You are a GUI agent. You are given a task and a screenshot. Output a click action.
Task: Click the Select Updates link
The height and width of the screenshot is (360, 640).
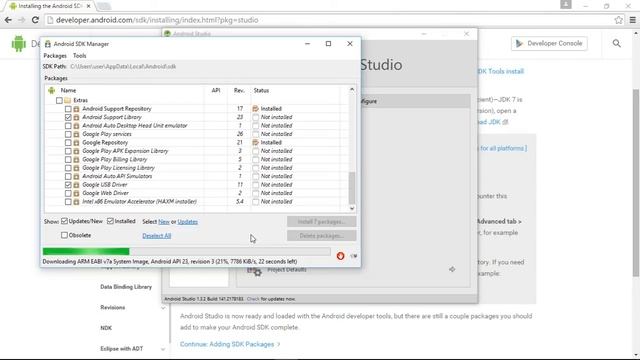point(187,222)
